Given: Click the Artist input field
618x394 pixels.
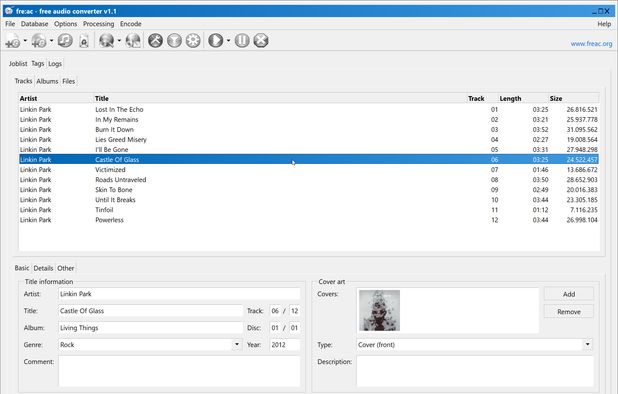Looking at the screenshot, I should coord(179,294).
